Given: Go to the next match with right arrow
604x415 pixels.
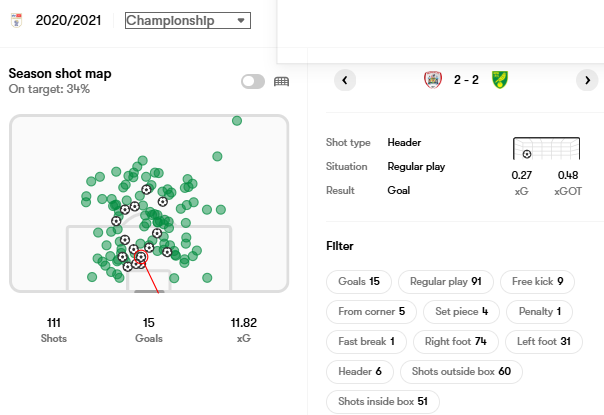Looking at the screenshot, I should [586, 80].
